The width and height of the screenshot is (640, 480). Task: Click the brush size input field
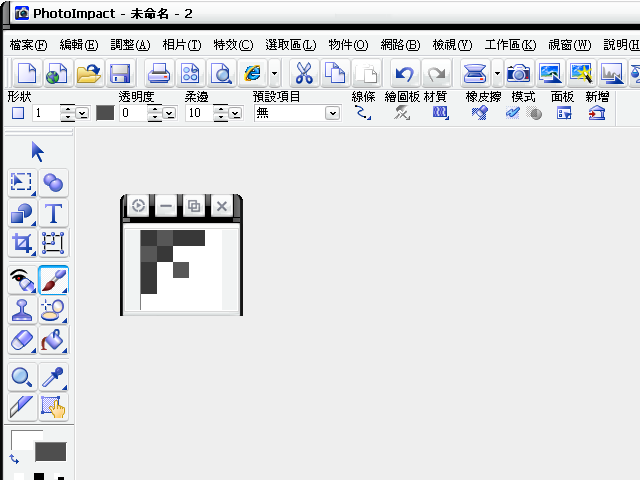[x=47, y=113]
